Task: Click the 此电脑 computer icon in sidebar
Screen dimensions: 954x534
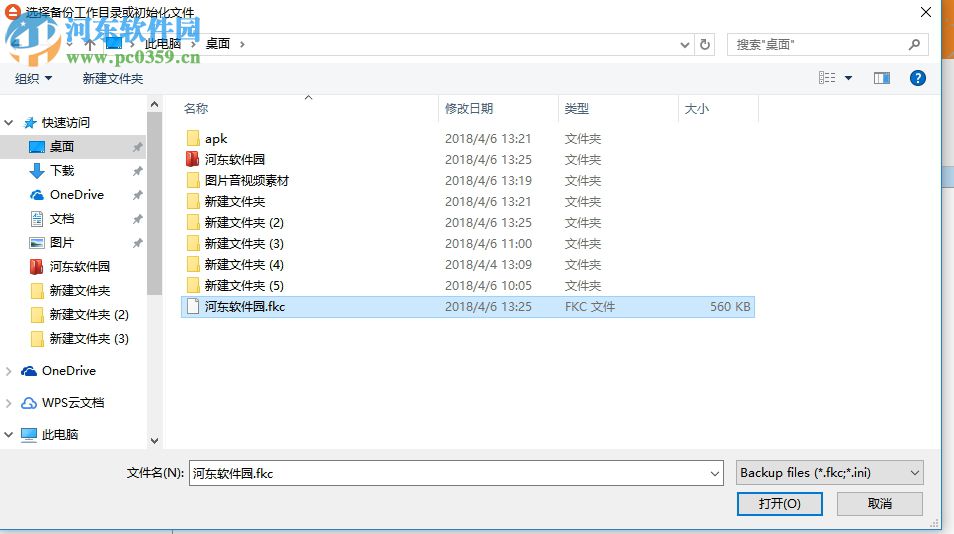Action: pyautogui.click(x=29, y=434)
